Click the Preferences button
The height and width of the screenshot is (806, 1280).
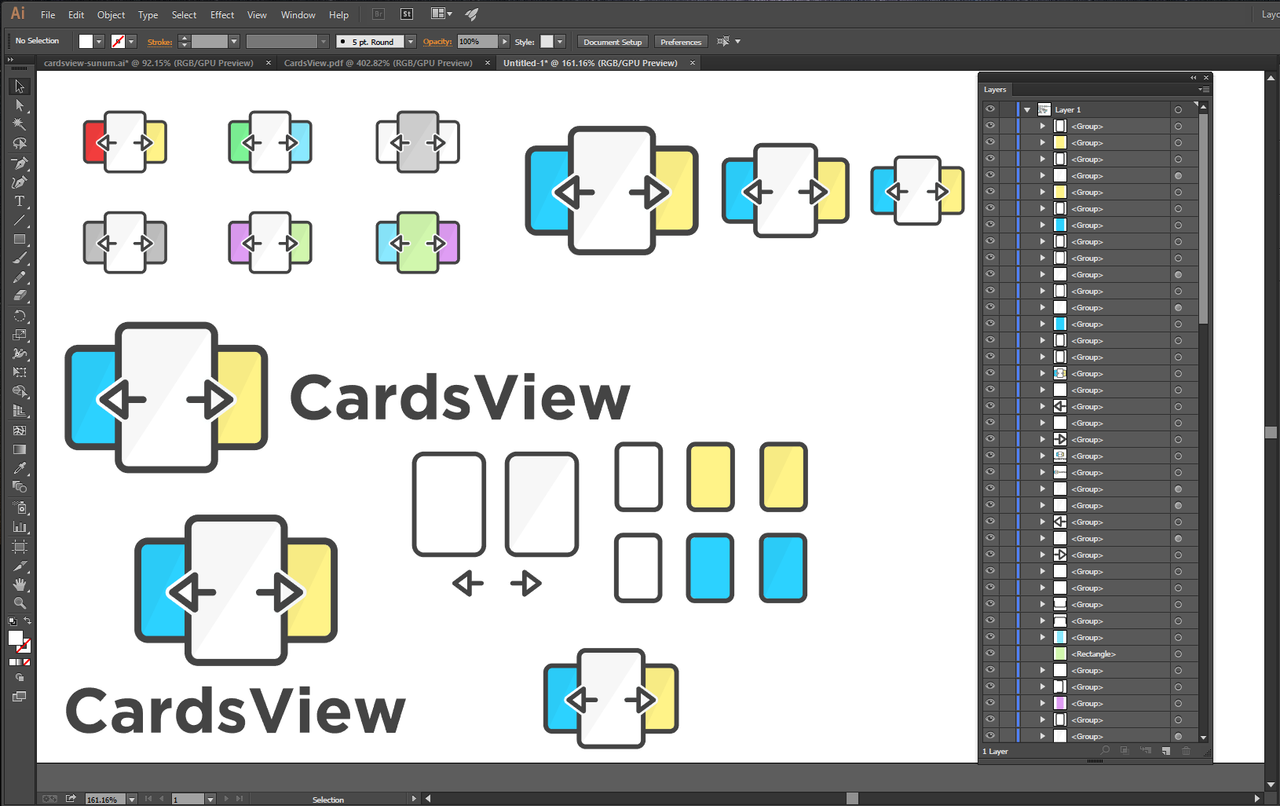681,42
